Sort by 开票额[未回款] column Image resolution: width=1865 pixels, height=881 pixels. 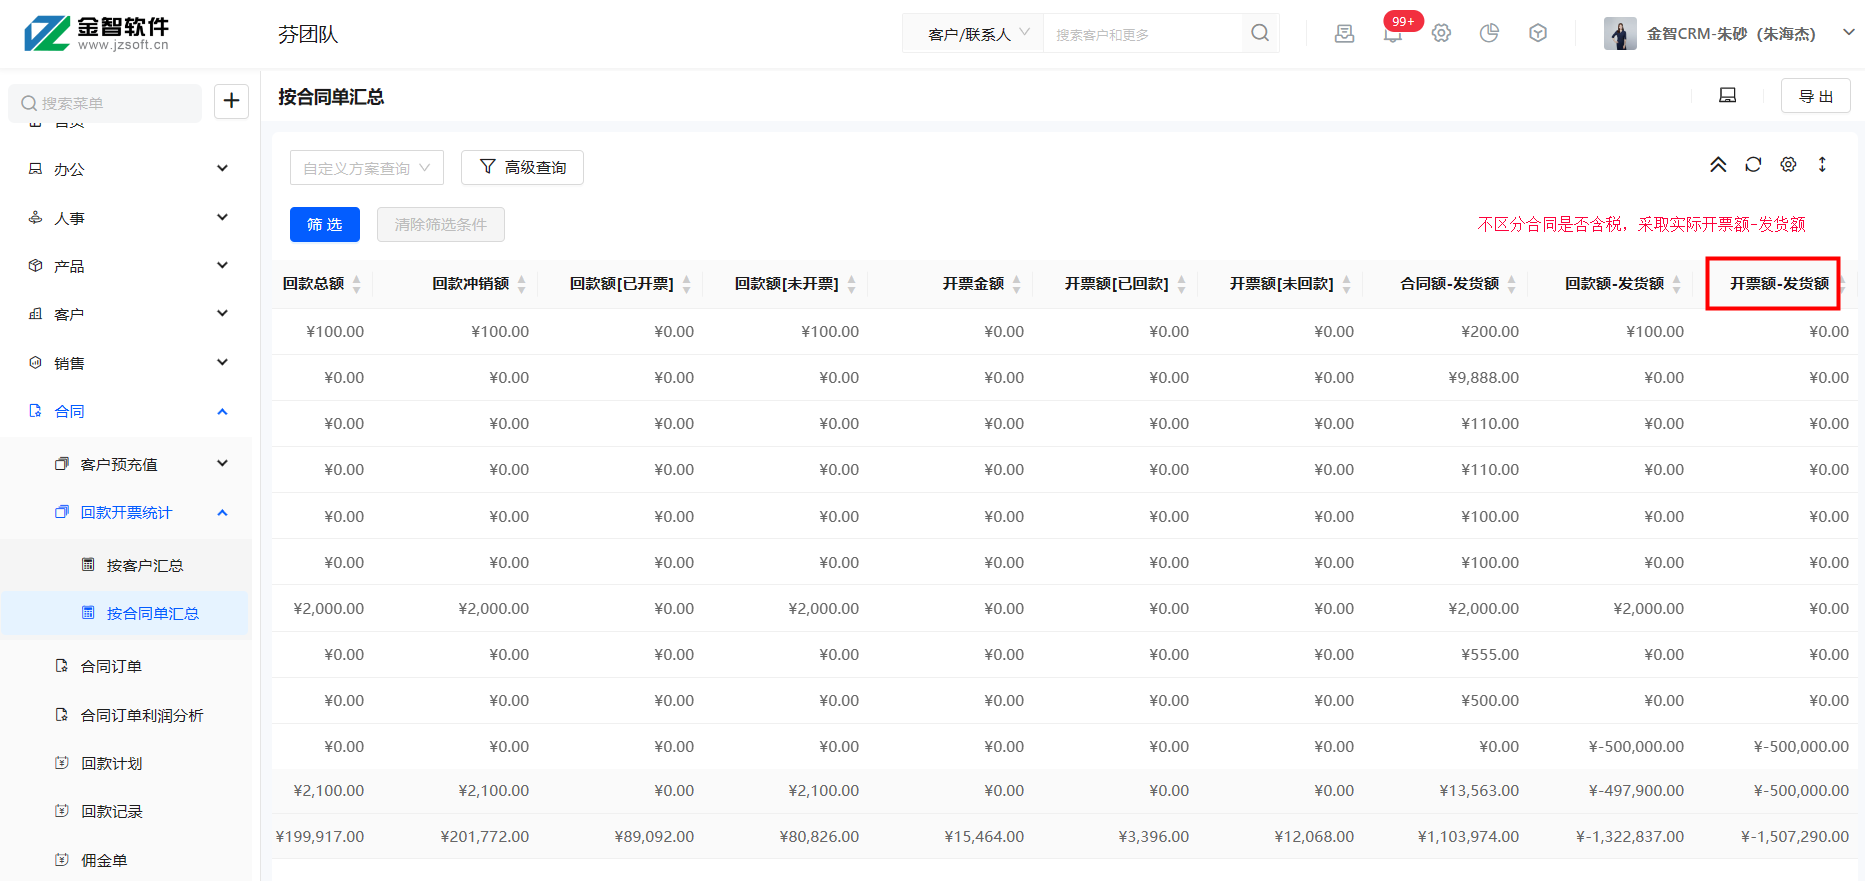tap(1347, 284)
